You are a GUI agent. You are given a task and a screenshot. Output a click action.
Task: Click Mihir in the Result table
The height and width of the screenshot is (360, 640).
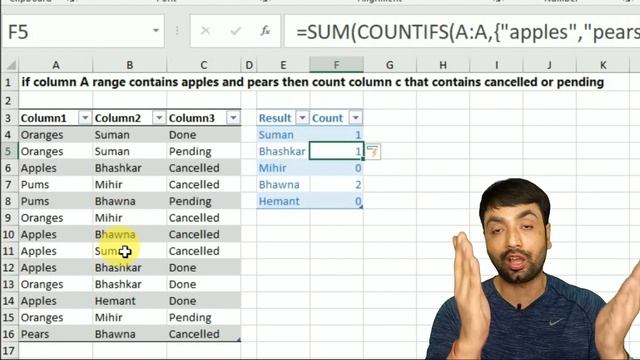pyautogui.click(x=272, y=168)
